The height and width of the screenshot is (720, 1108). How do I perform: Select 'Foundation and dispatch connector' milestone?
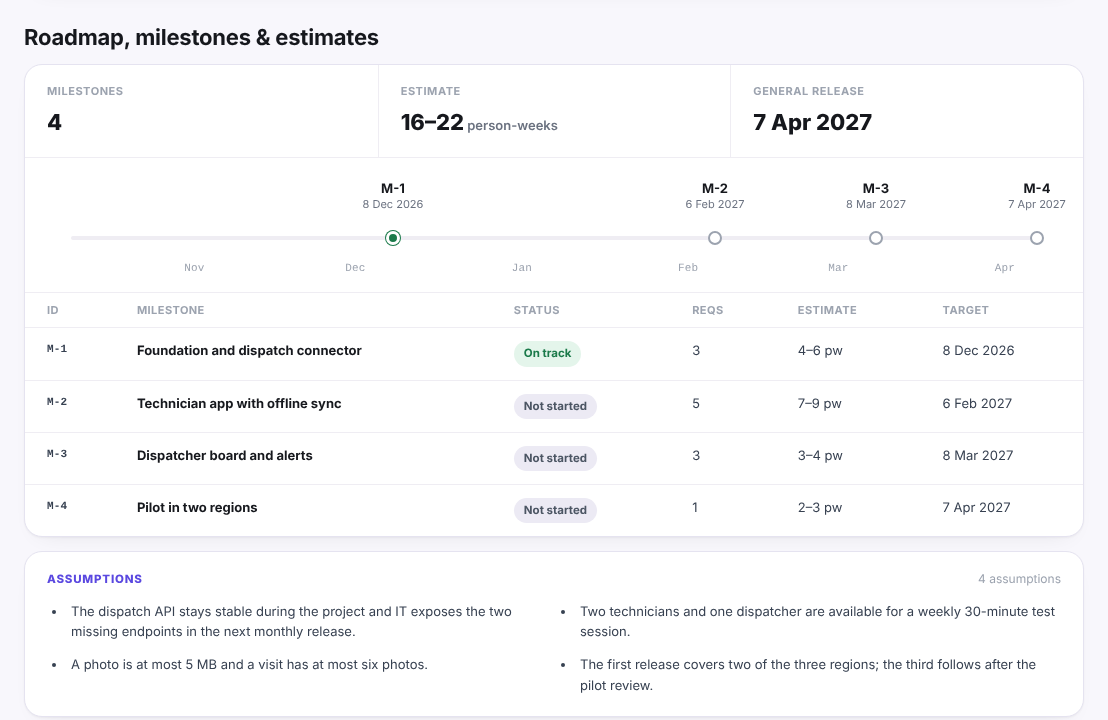249,350
